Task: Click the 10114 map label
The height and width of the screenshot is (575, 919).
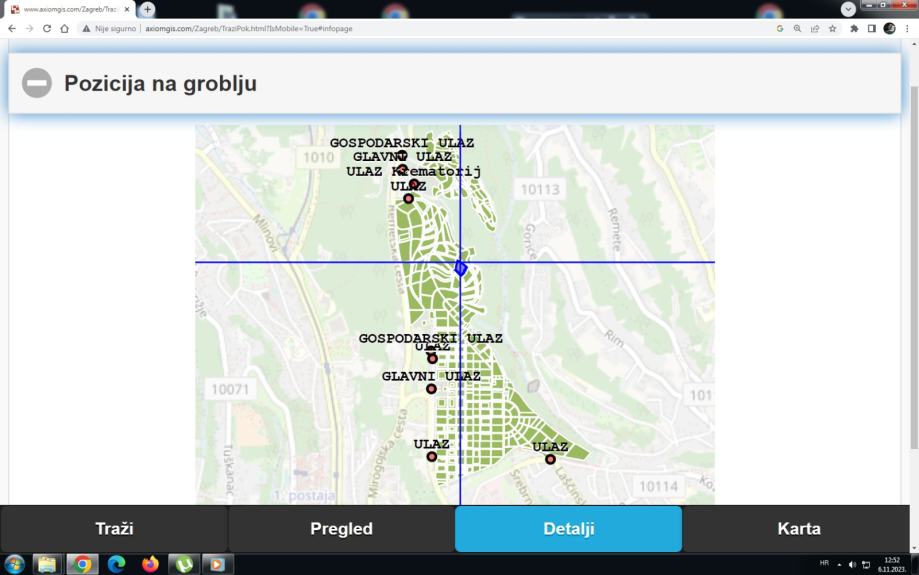Action: pos(658,486)
